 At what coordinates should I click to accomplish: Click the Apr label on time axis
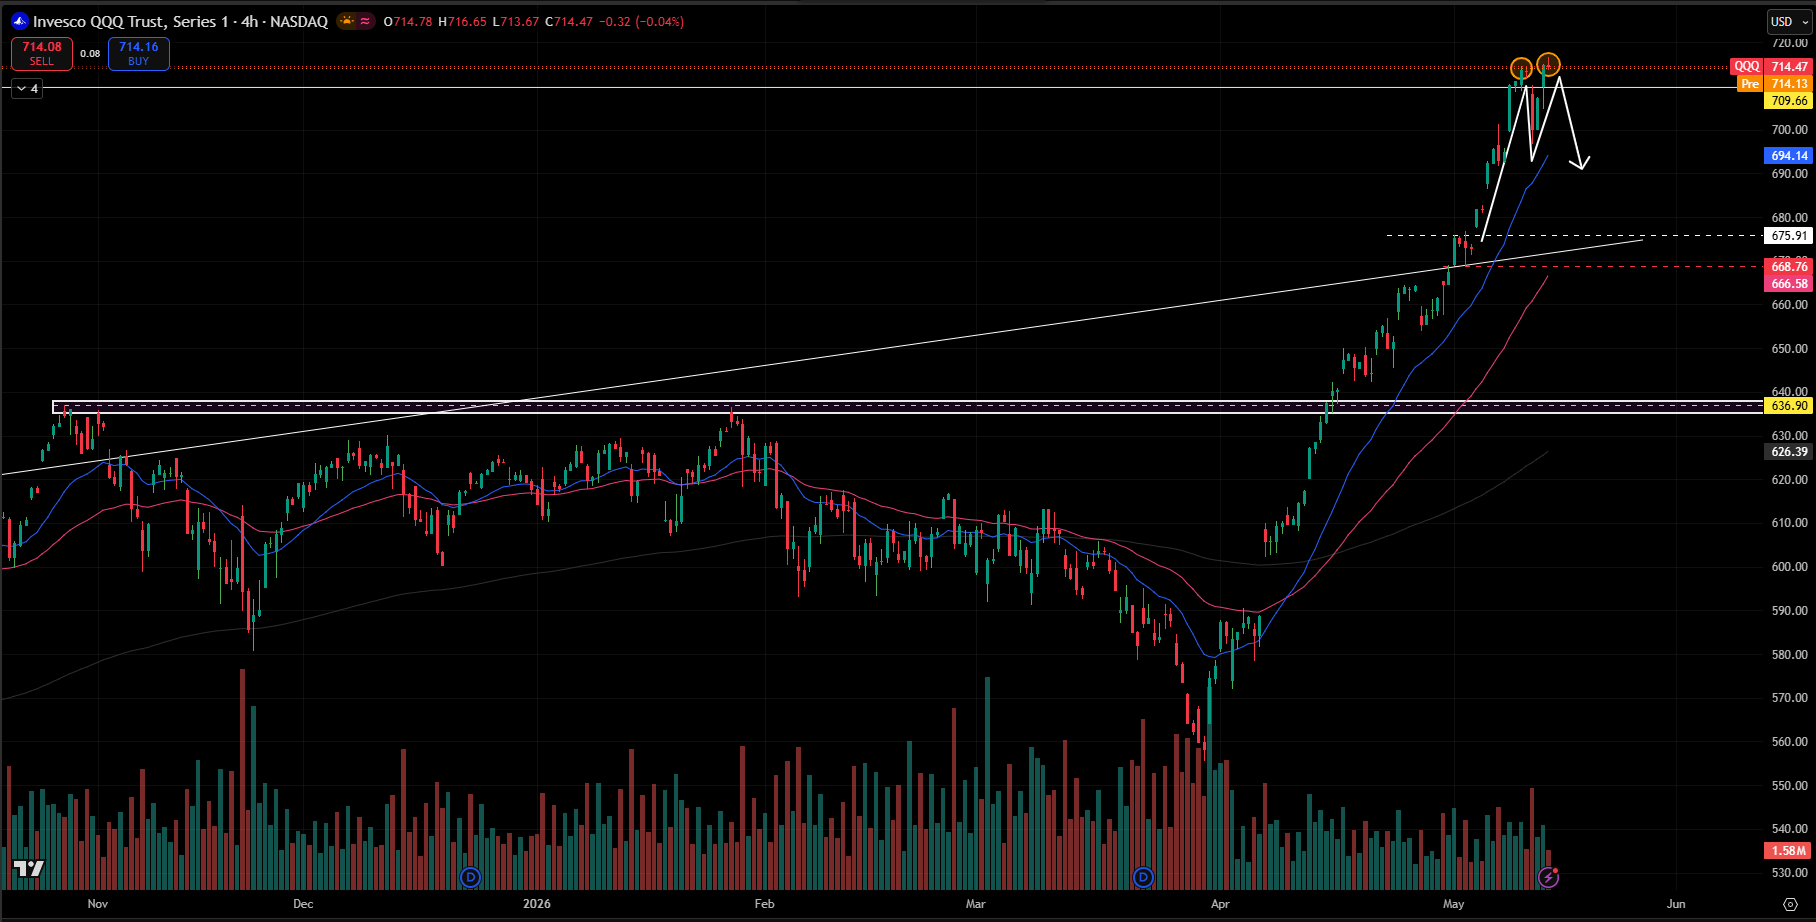pos(1220,904)
